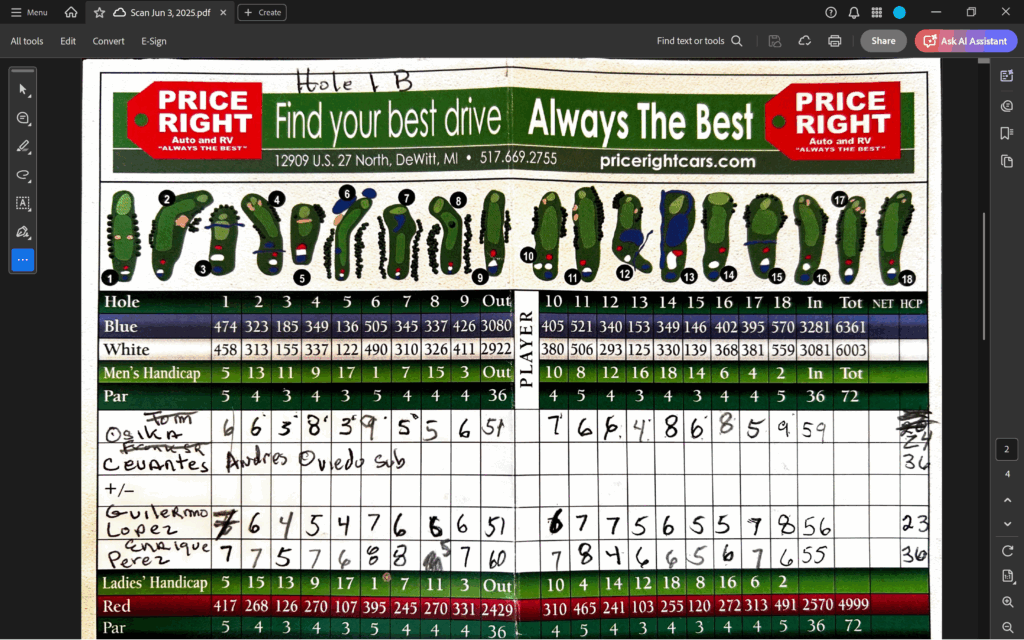This screenshot has height=640, width=1024.
Task: Click the 'Blue' tee row label
Action: coord(121,327)
